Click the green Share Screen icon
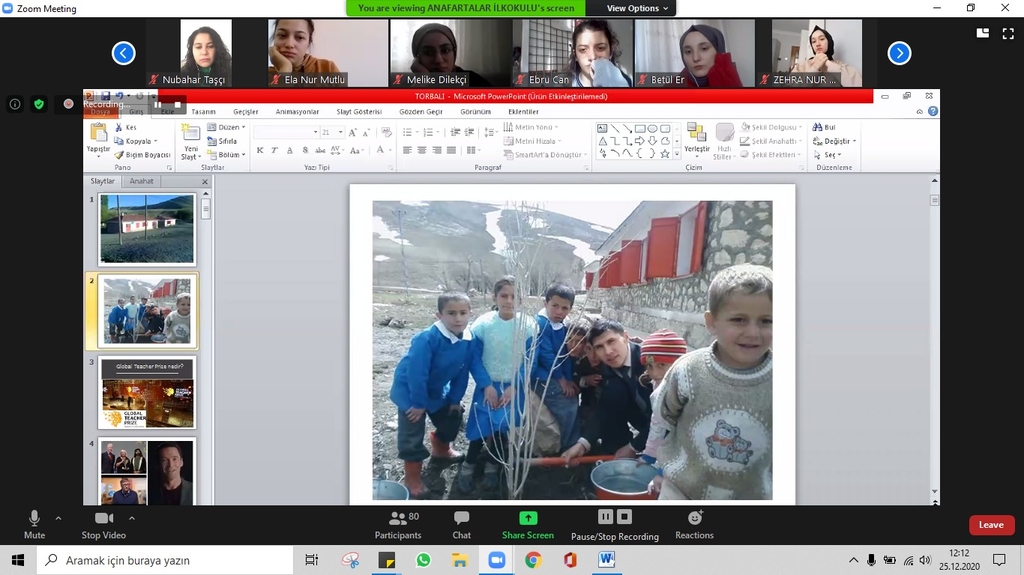This screenshot has height=575, width=1024. pyautogui.click(x=528, y=518)
